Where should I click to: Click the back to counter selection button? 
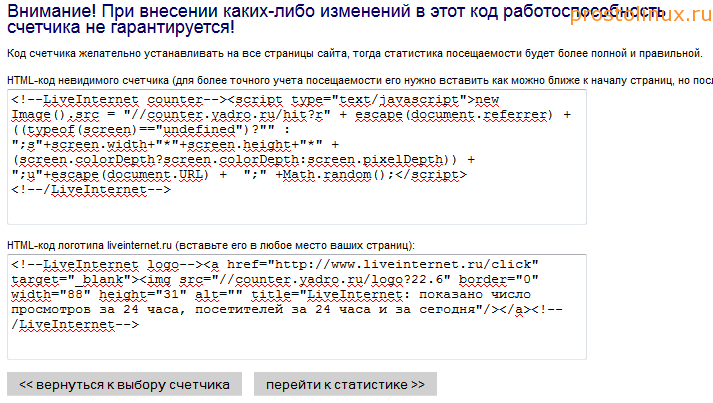coord(124,384)
